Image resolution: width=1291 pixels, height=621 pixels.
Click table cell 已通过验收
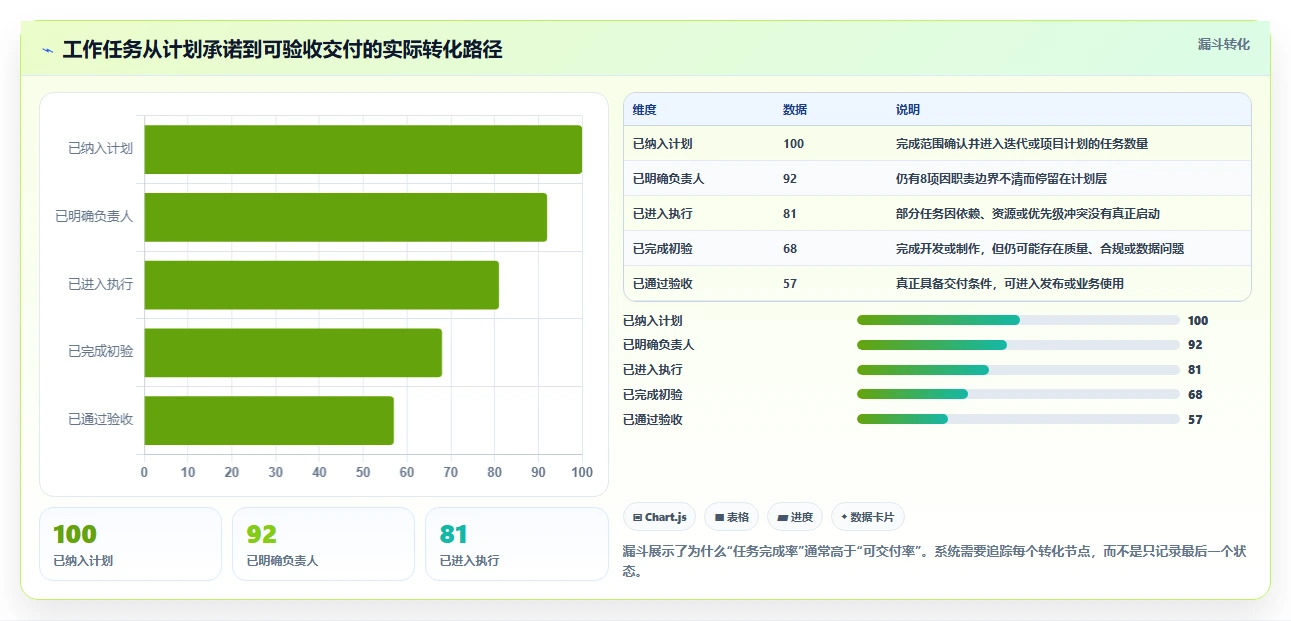(x=662, y=284)
